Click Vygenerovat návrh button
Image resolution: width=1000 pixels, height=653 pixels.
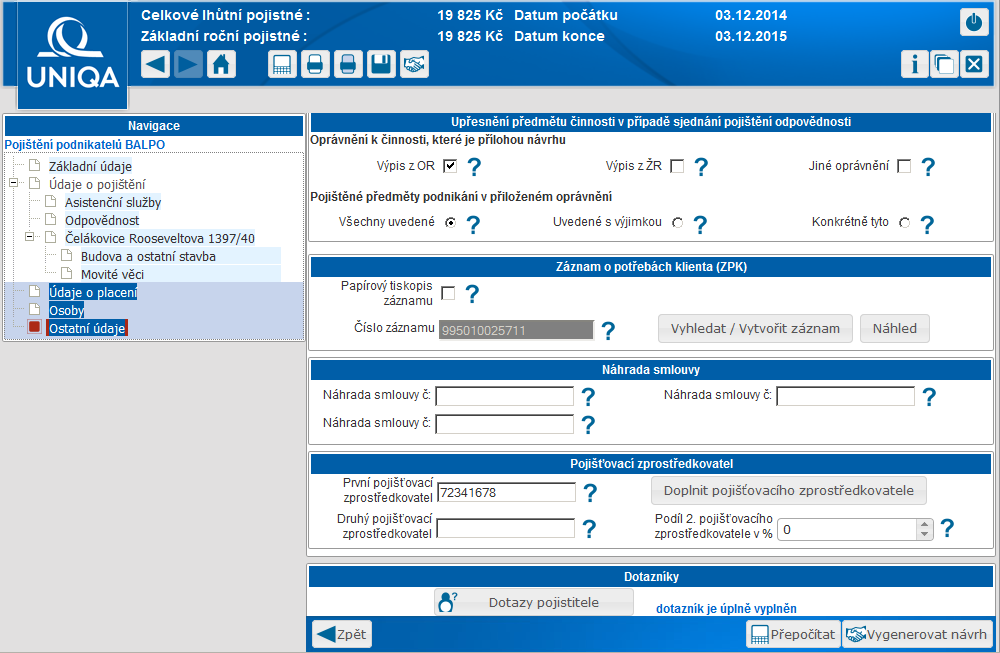pos(918,634)
